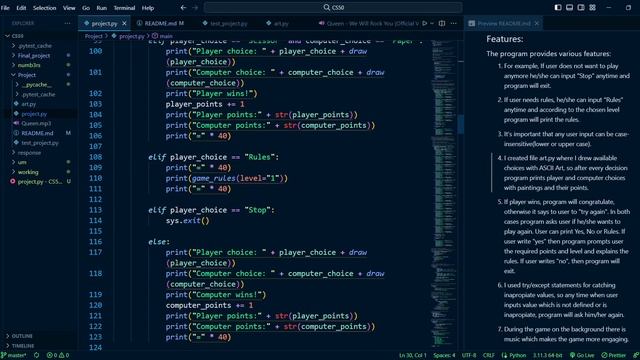Image resolution: width=640 pixels, height=360 pixels.
Task: Open the Terminal menu
Action: pos(124,8)
